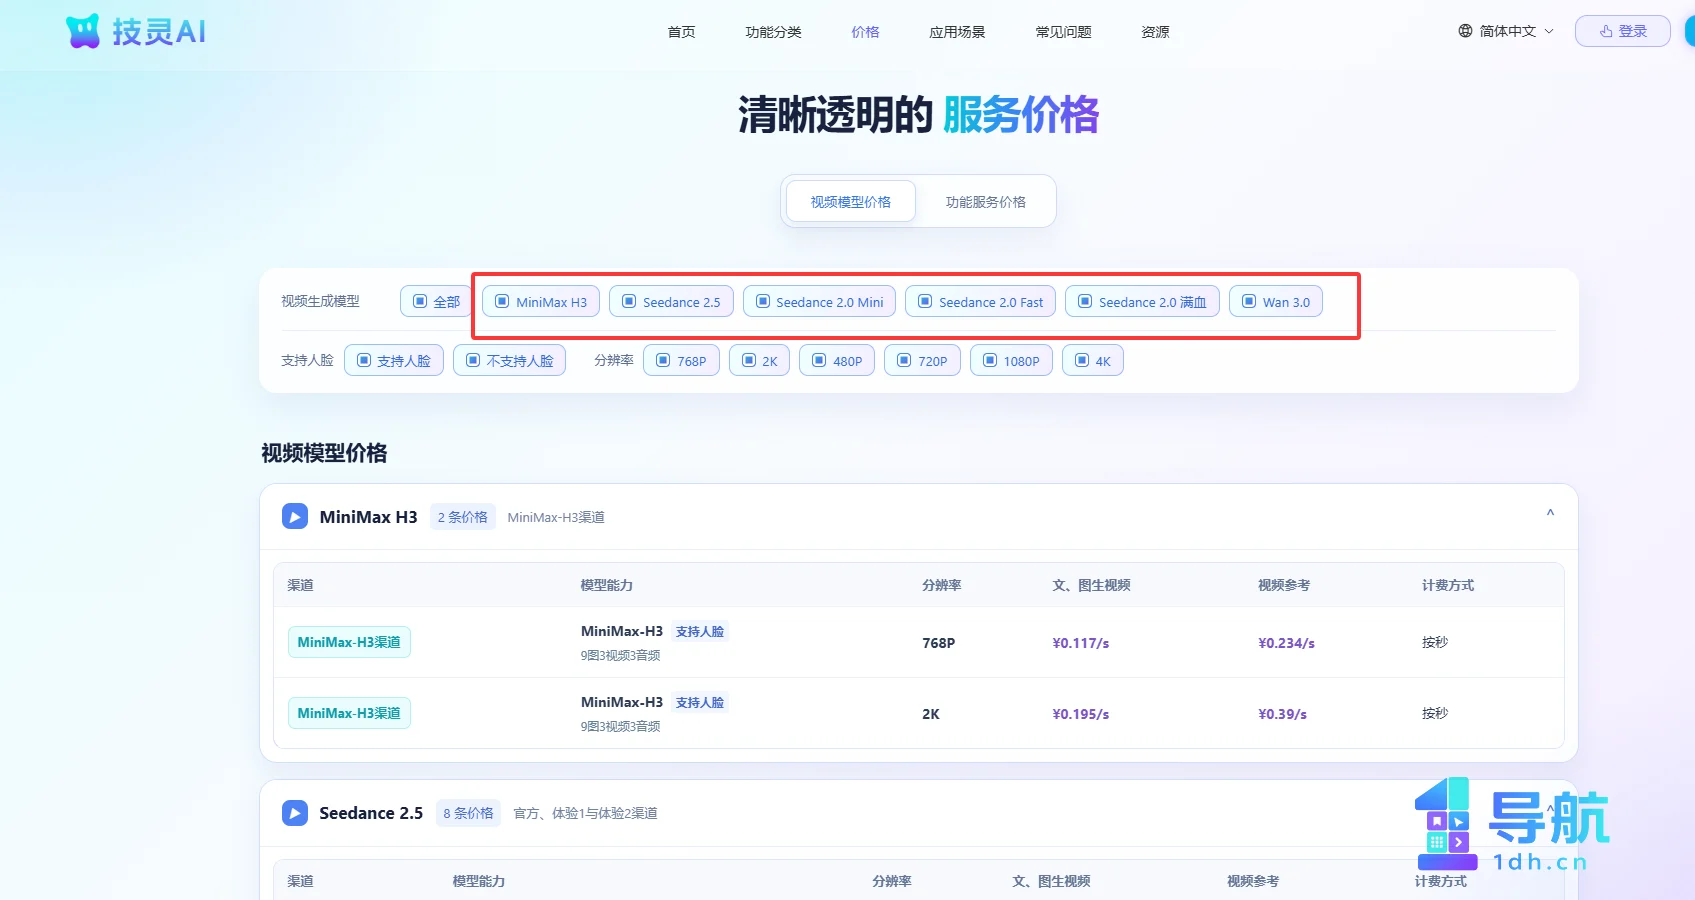Go to 首页 in the navigation
The height and width of the screenshot is (900, 1695).
[x=681, y=32]
